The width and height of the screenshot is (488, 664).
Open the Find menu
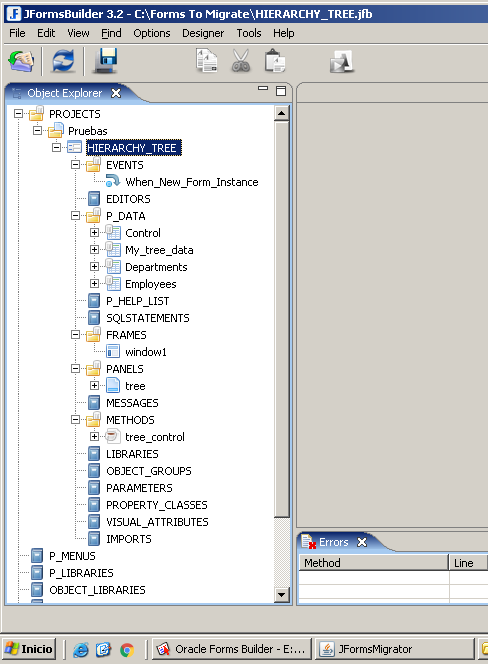click(x=111, y=33)
